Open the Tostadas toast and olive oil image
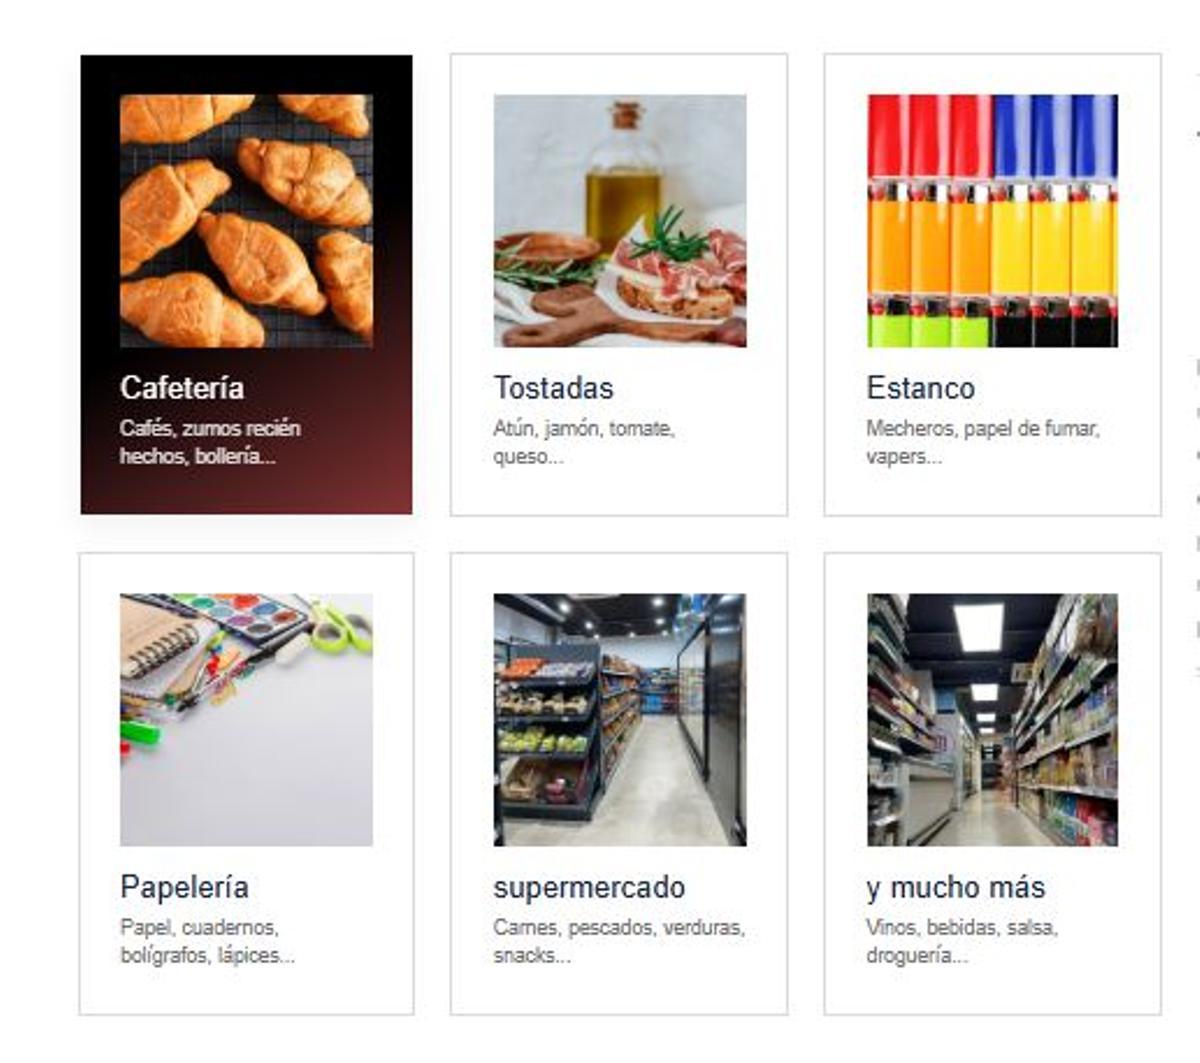The height and width of the screenshot is (1063, 1200). [x=620, y=221]
